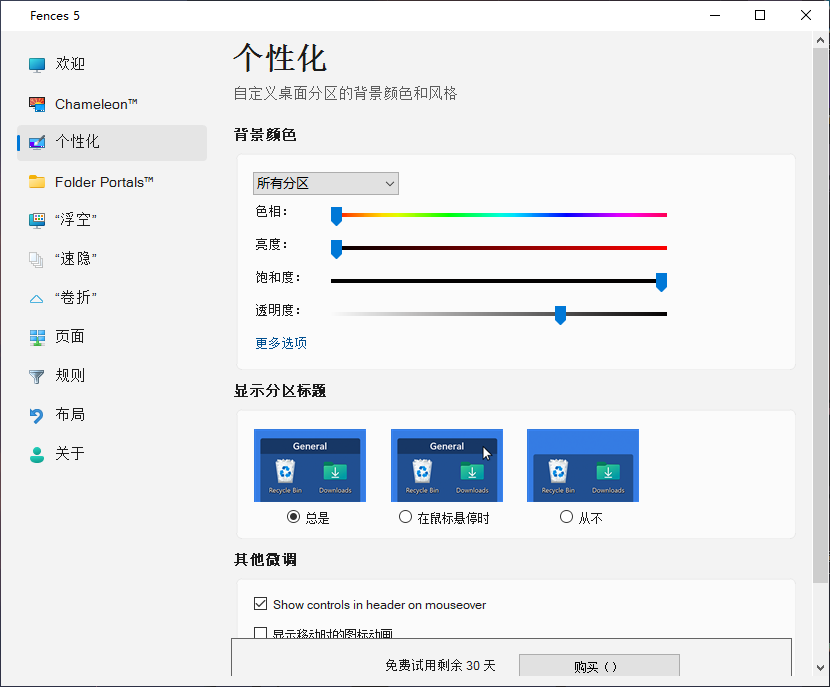Click the 其他微调 heading
830x687 pixels.
click(x=265, y=559)
